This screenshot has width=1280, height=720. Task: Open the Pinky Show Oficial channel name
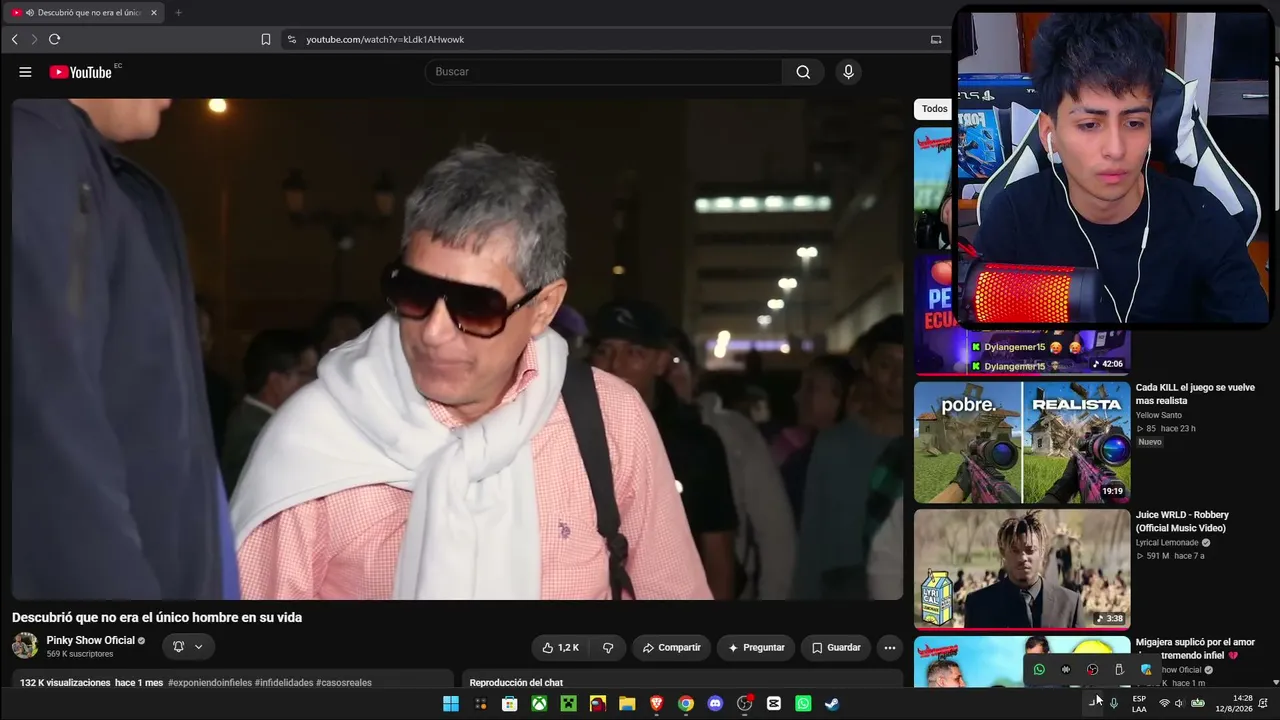[90, 640]
